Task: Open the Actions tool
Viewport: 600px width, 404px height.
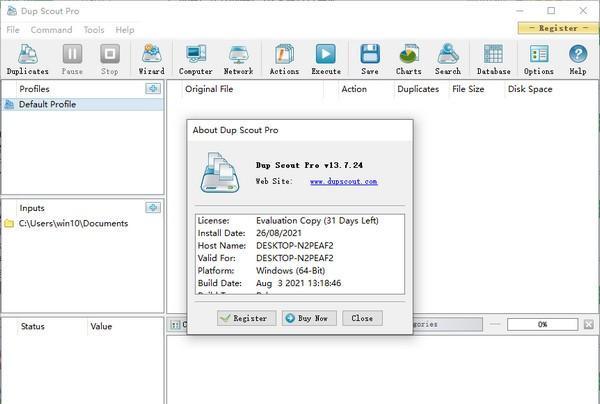Action: click(284, 59)
